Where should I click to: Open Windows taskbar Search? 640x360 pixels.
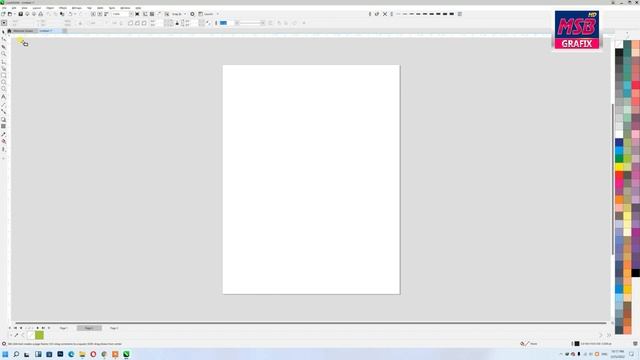click(x=16, y=354)
